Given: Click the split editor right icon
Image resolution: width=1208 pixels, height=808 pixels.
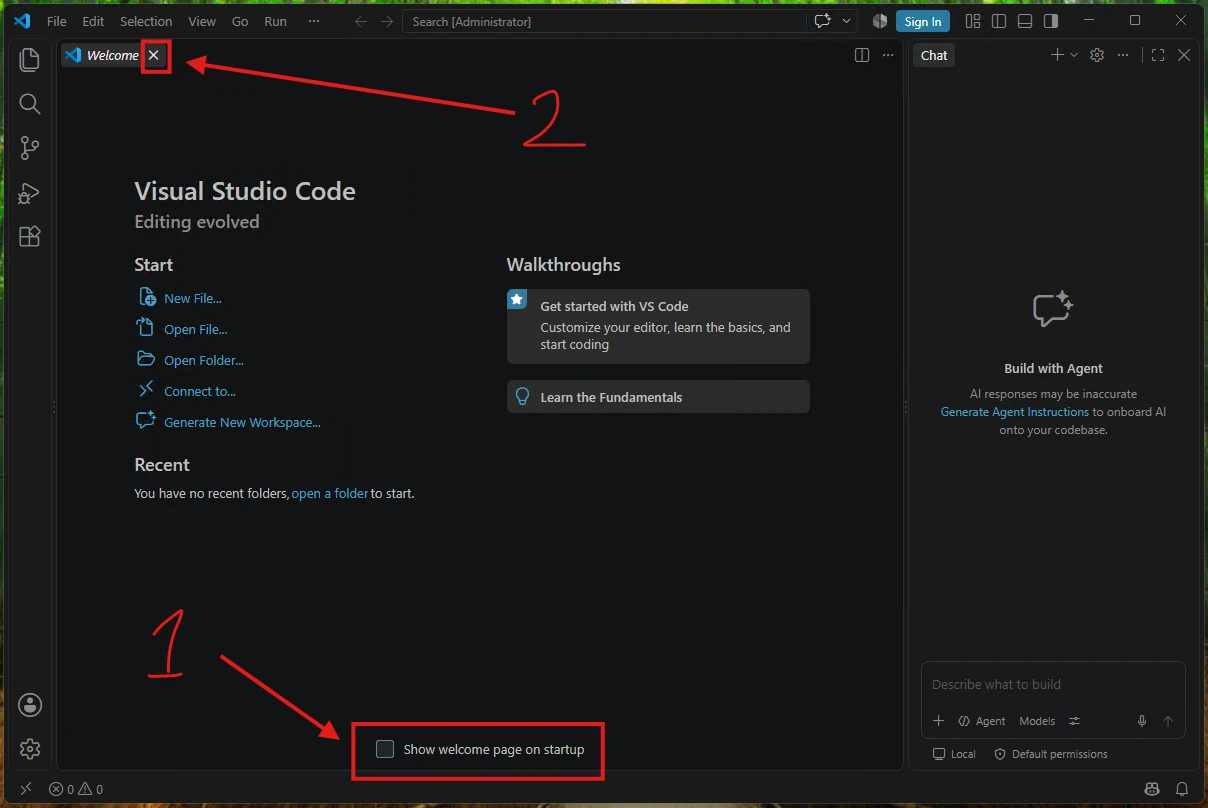Looking at the screenshot, I should pos(862,55).
